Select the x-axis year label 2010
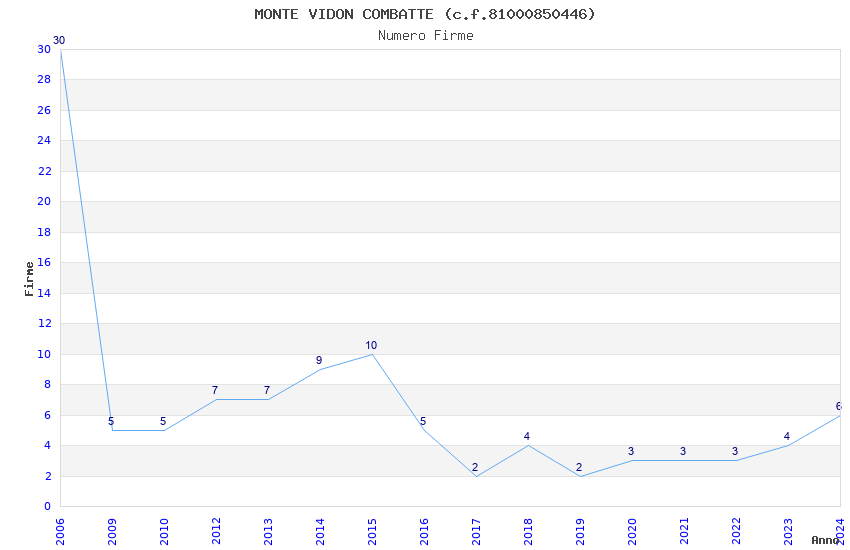The height and width of the screenshot is (550, 850). pyautogui.click(x=164, y=532)
